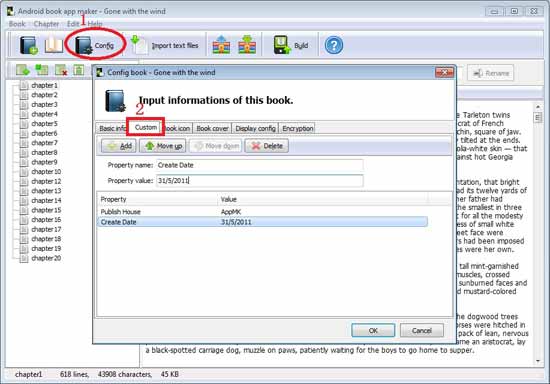Select chapter2 in the chapter tree
The width and height of the screenshot is (550, 384).
pyautogui.click(x=44, y=95)
